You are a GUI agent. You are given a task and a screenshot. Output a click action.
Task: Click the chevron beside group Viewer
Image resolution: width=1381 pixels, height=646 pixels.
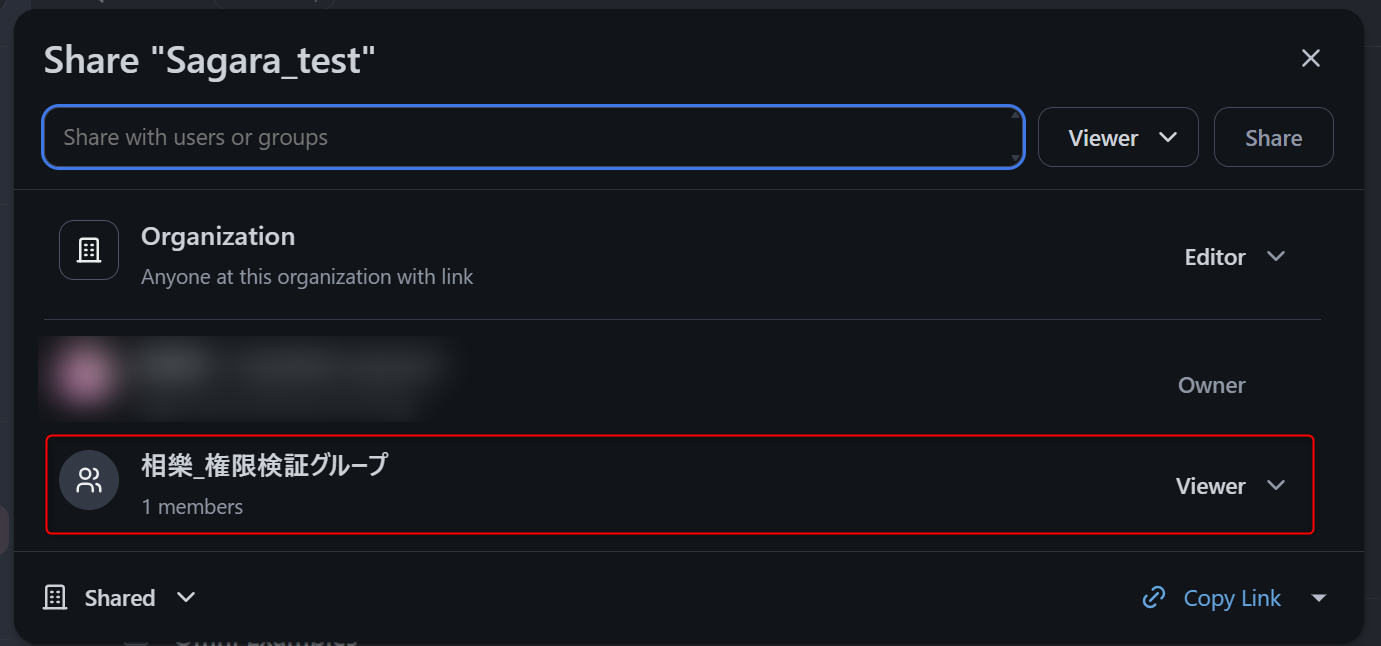click(x=1276, y=486)
